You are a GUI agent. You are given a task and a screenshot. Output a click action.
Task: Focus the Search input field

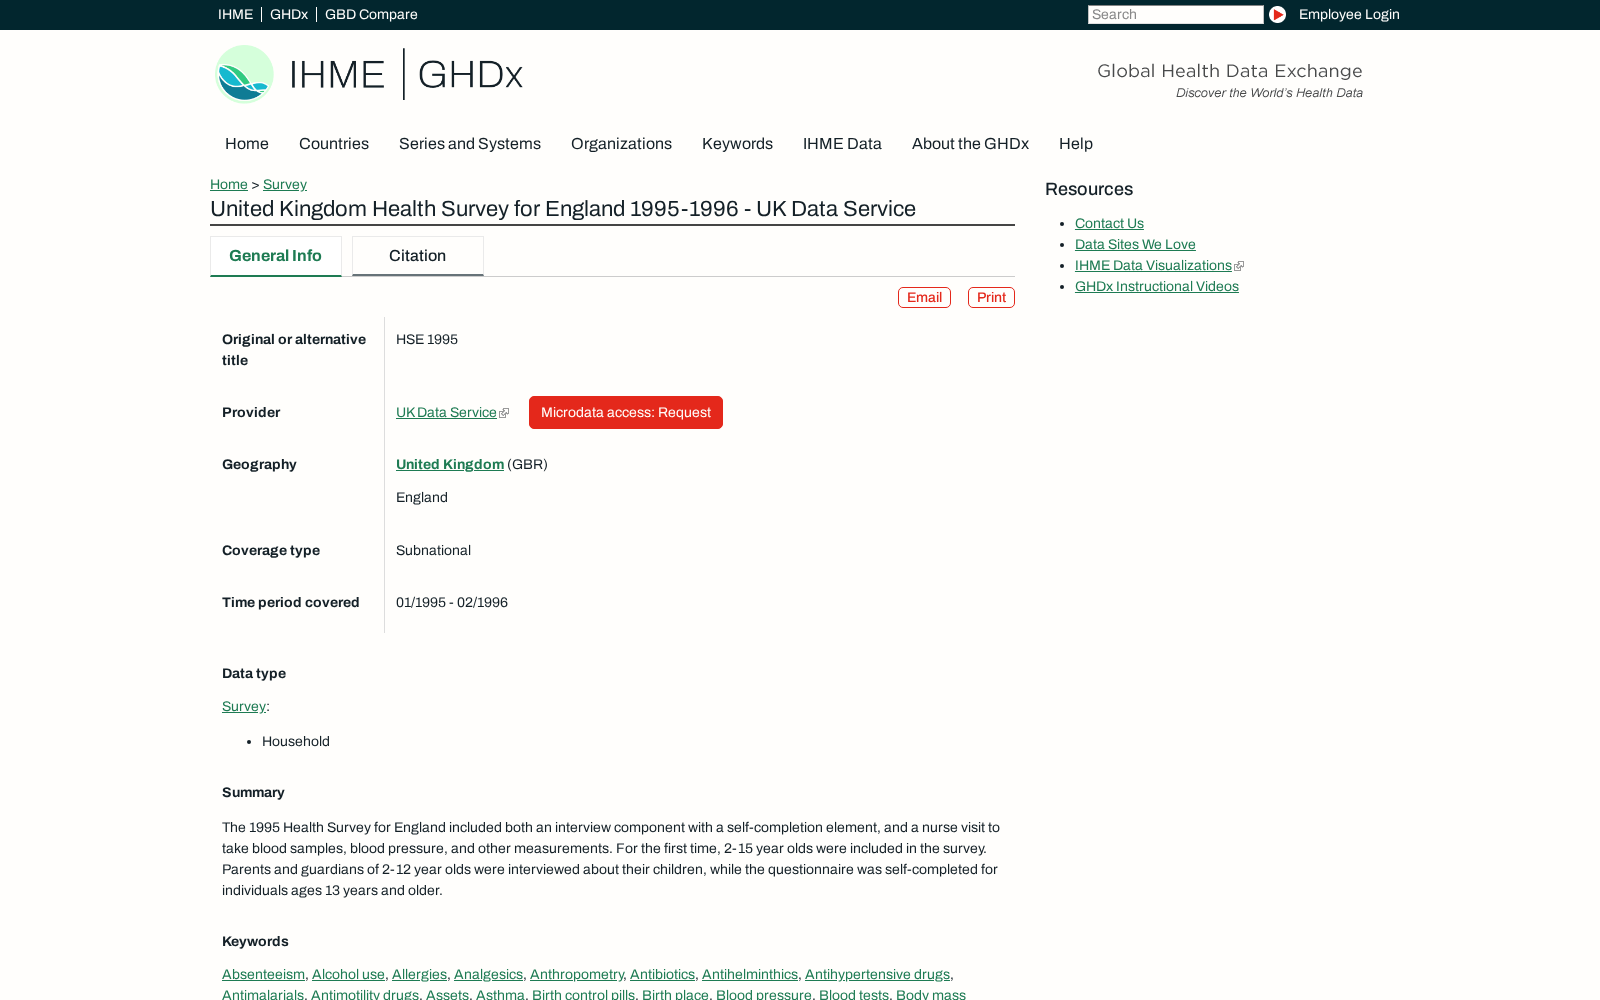(1175, 14)
